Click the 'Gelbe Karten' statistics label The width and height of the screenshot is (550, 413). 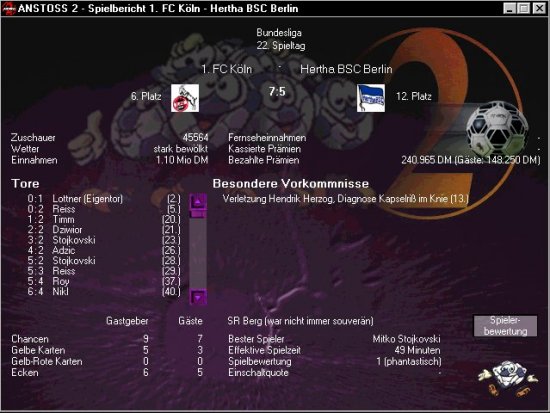pos(38,350)
